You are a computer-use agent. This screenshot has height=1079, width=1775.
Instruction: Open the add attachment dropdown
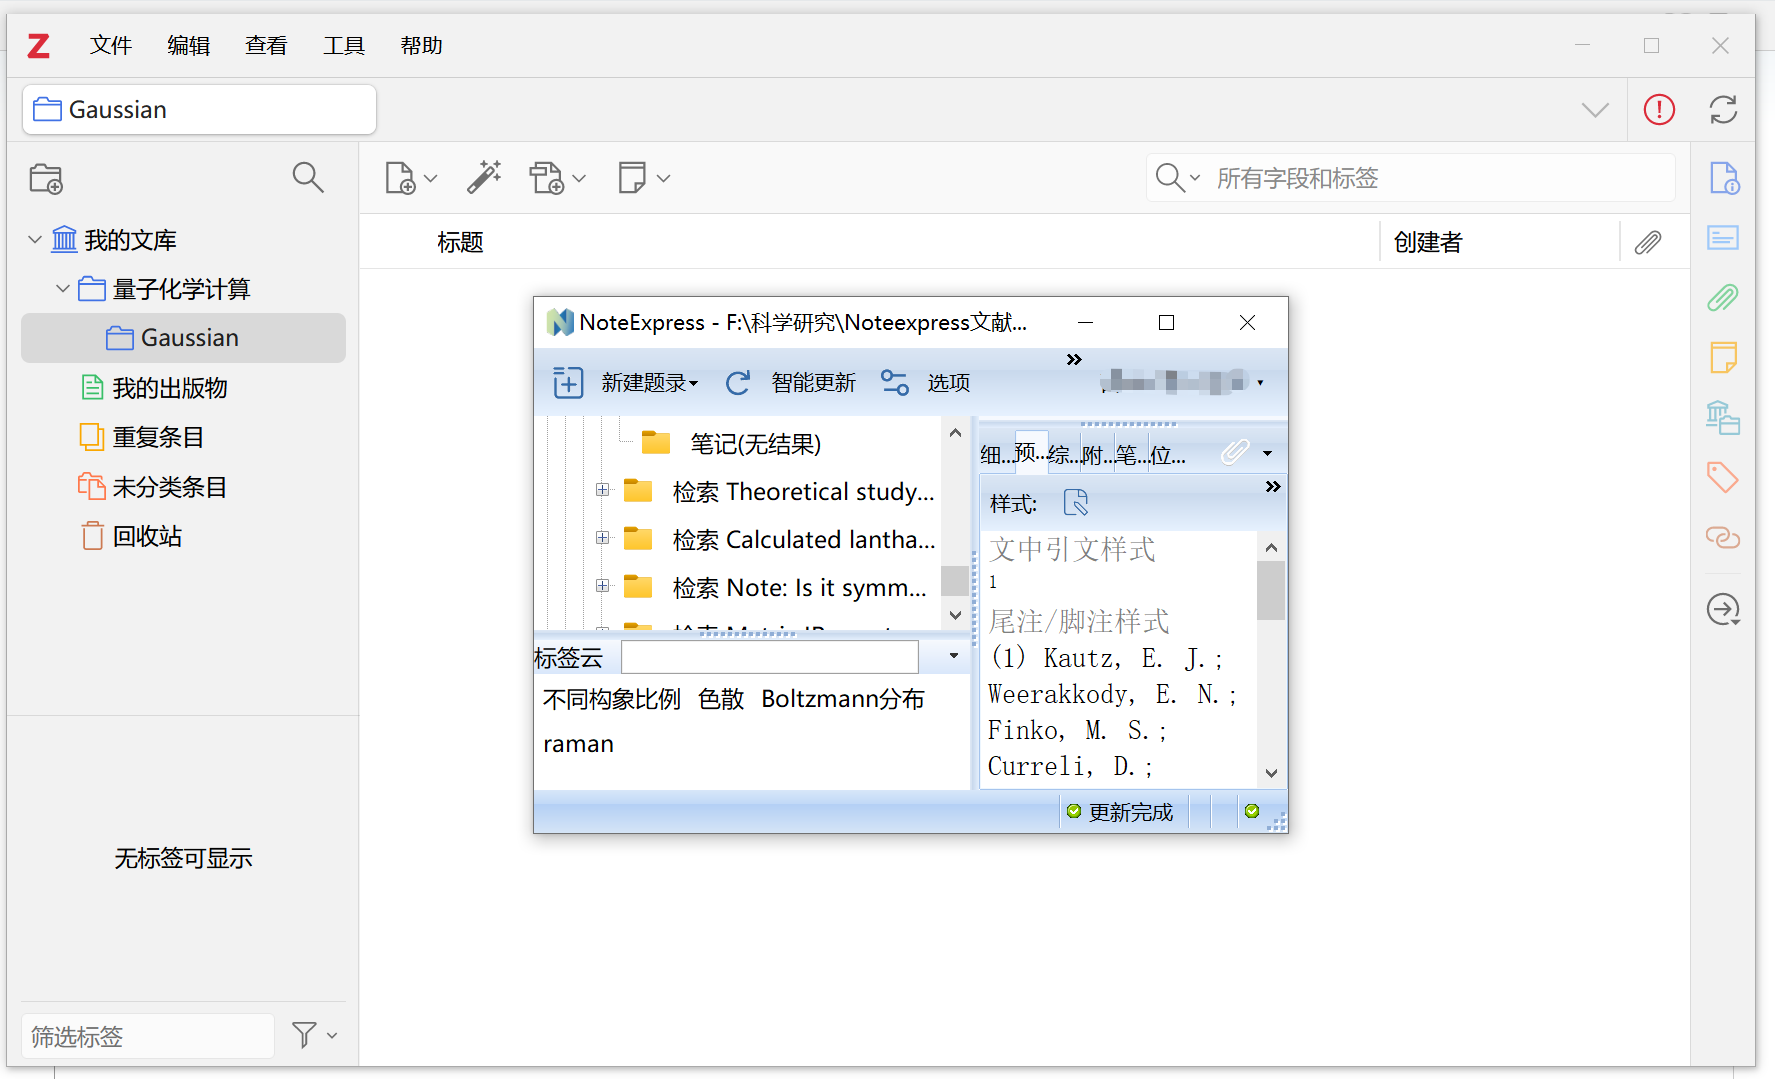[557, 179]
